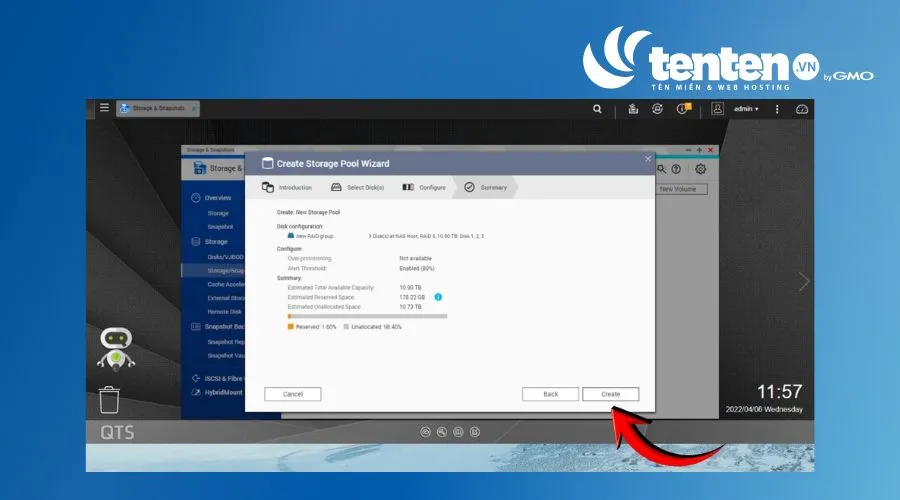Select the Summary wizard step
Image resolution: width=900 pixels, height=500 pixels.
(x=486, y=187)
